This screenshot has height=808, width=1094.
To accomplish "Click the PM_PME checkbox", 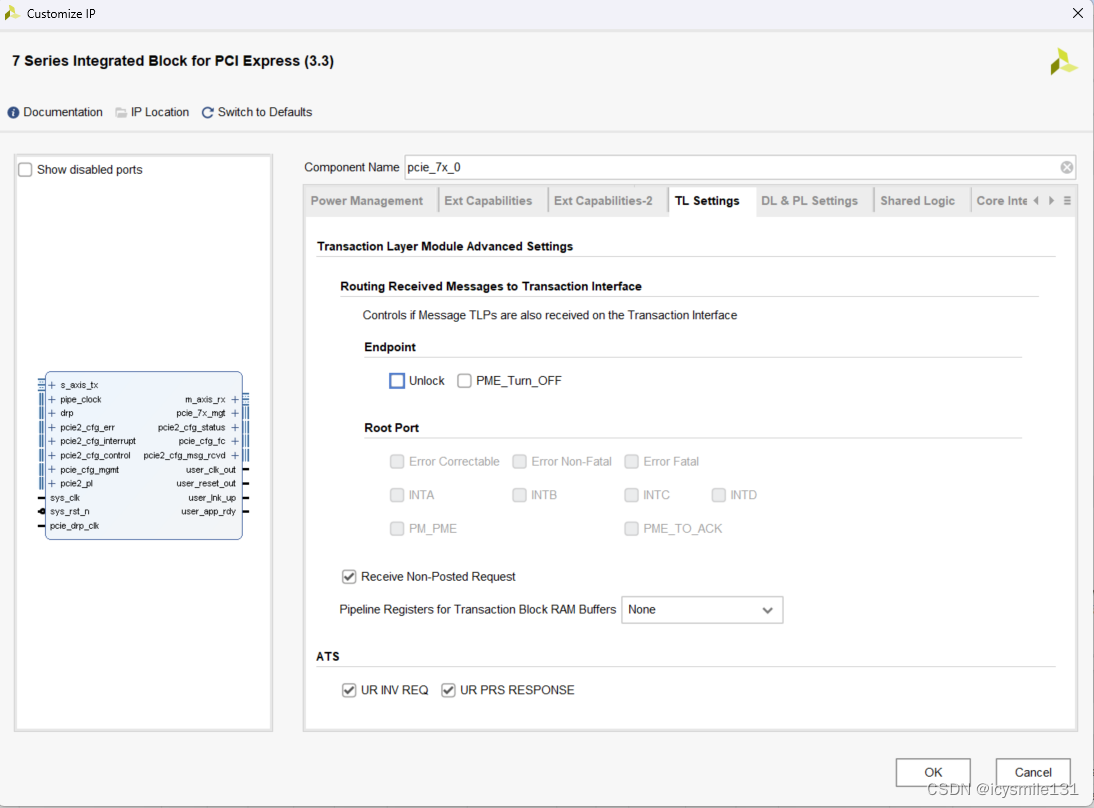I will pos(397,529).
